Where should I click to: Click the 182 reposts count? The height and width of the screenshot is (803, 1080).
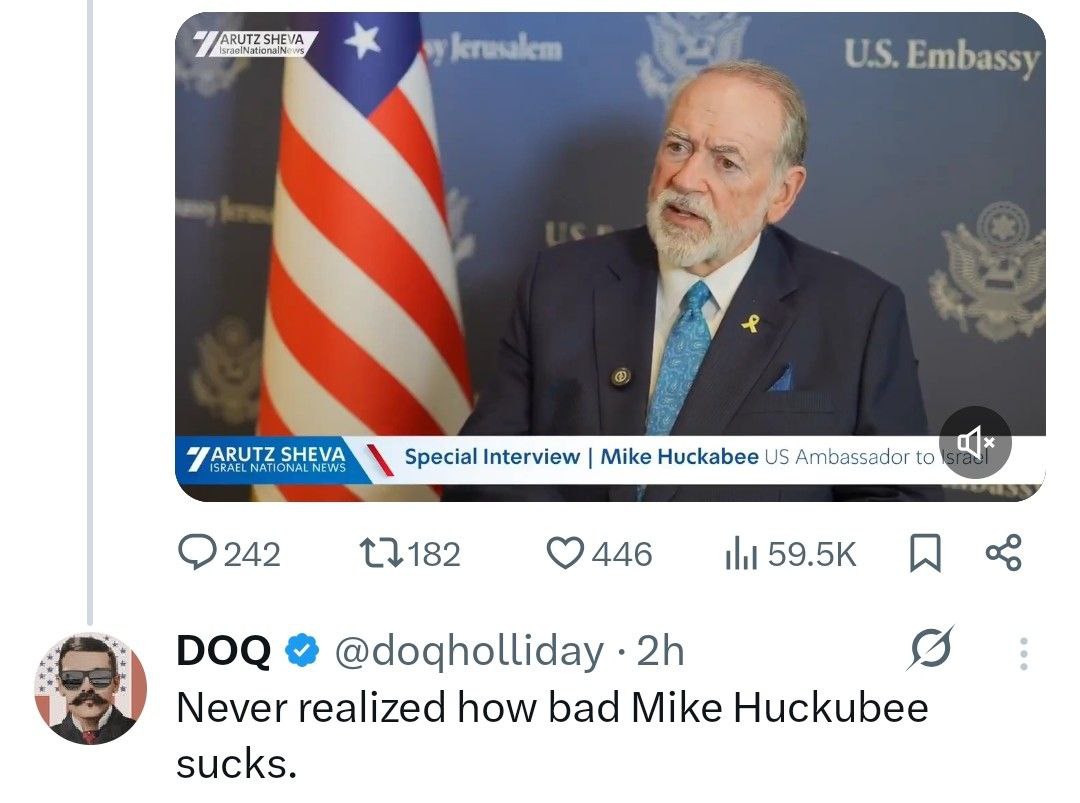(x=434, y=554)
